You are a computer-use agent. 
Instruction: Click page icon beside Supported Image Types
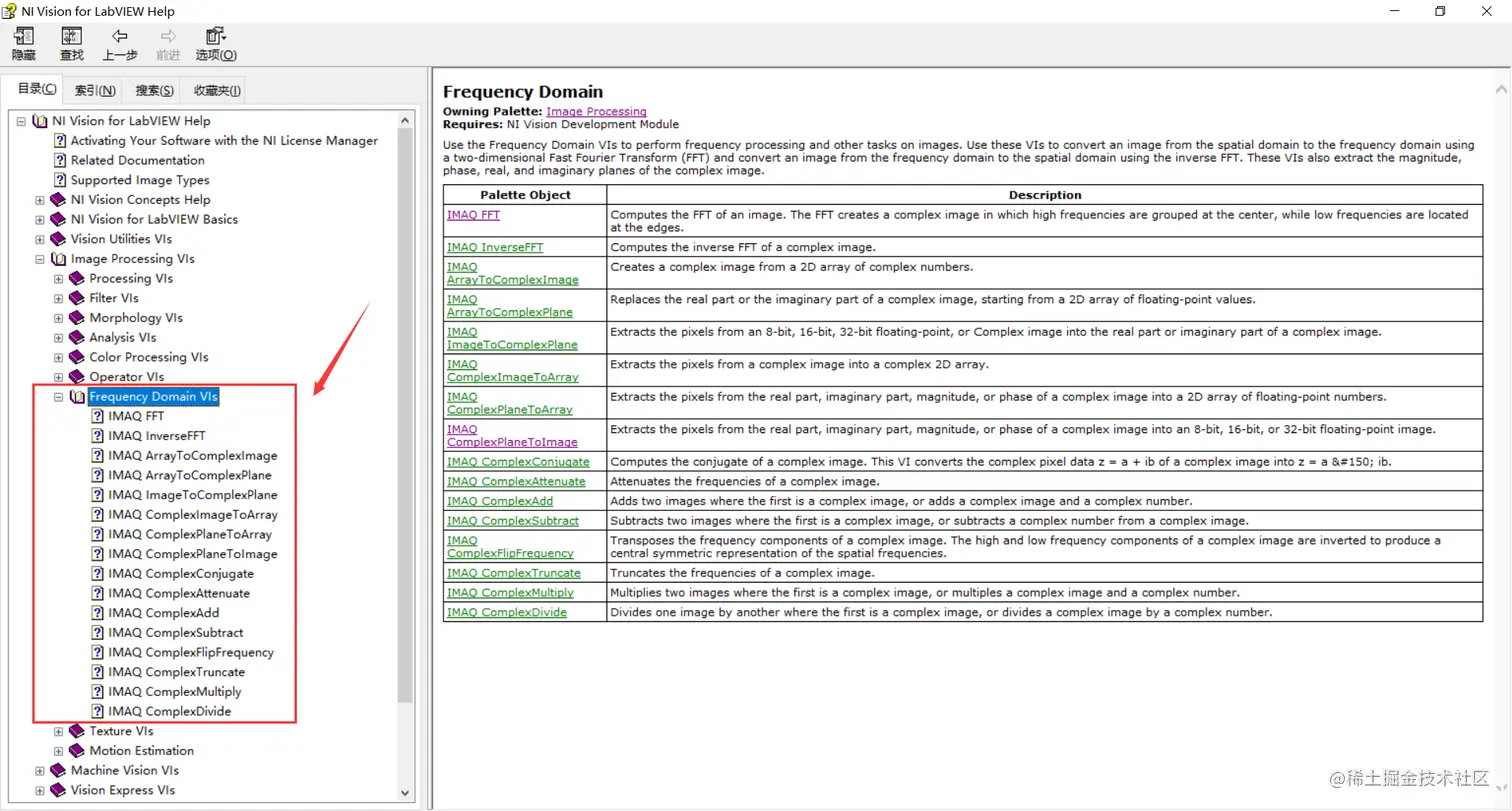60,180
